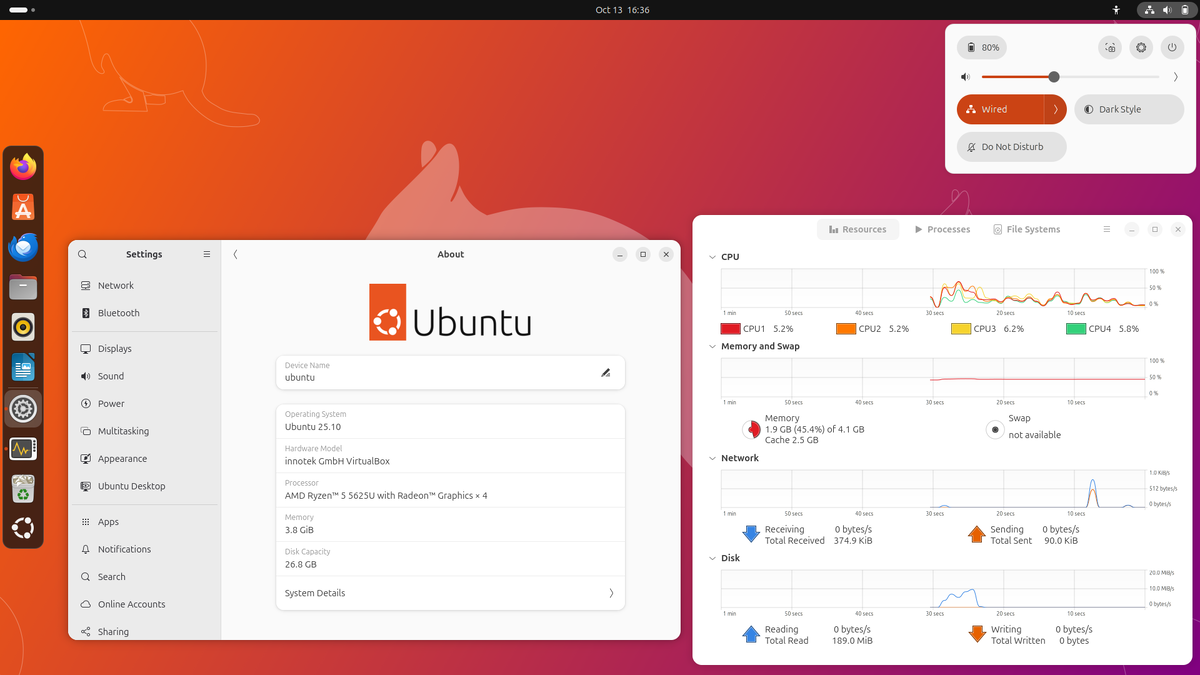This screenshot has height=675, width=1200.
Task: Click the disk Reading arrow icon
Action: click(x=751, y=634)
